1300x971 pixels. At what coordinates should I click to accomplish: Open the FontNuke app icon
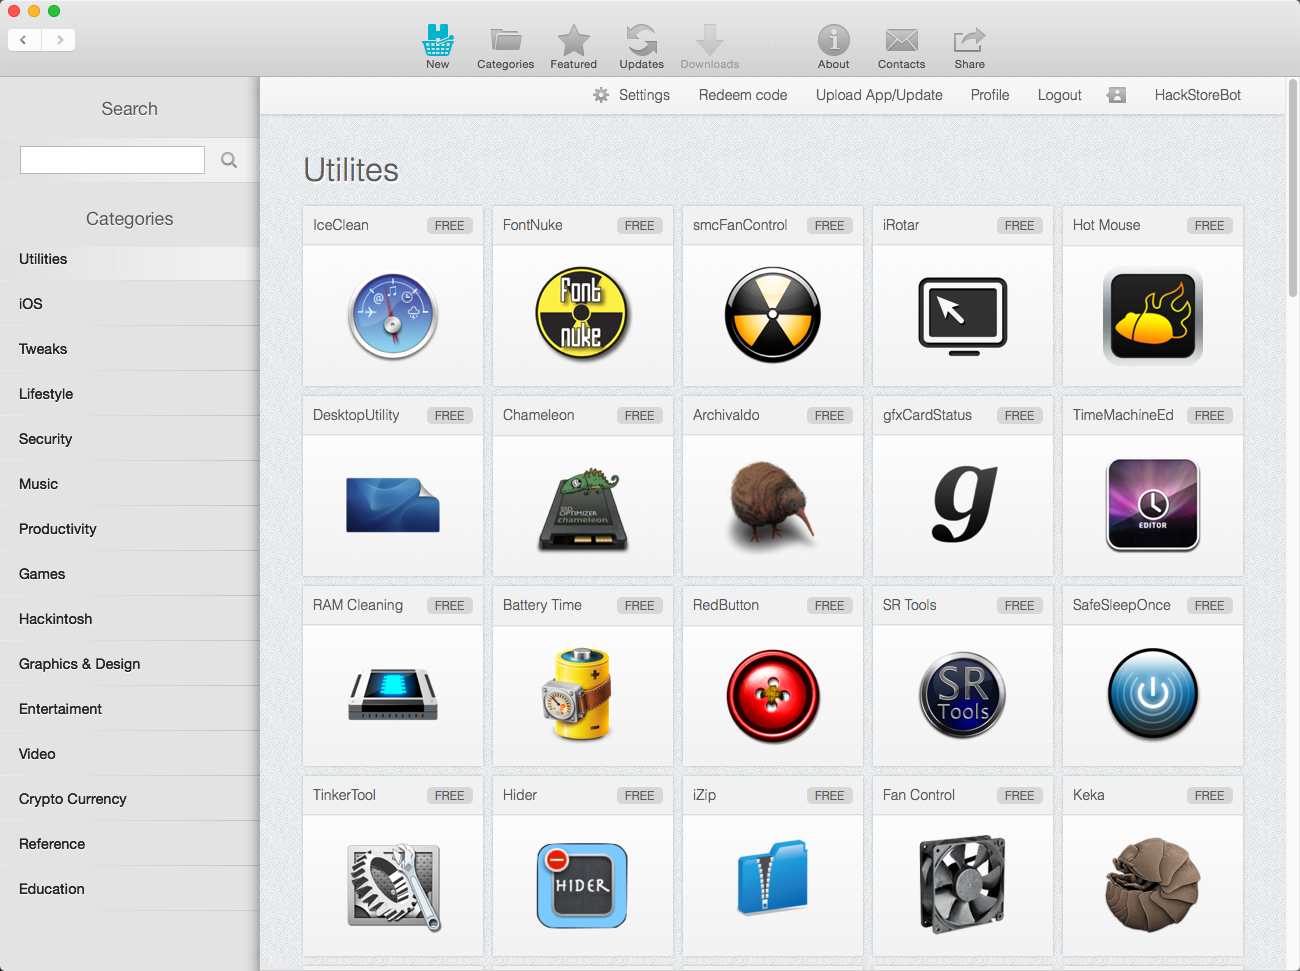pyautogui.click(x=582, y=314)
